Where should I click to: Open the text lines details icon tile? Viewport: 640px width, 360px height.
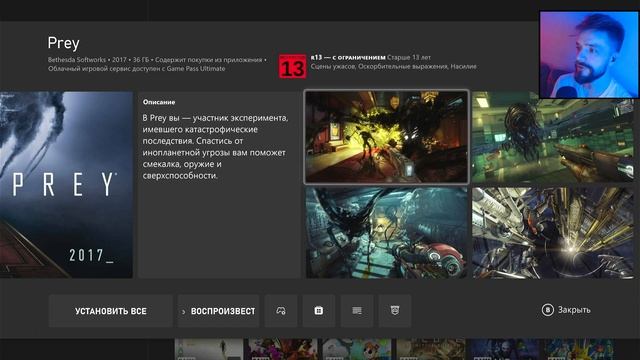[x=357, y=311]
